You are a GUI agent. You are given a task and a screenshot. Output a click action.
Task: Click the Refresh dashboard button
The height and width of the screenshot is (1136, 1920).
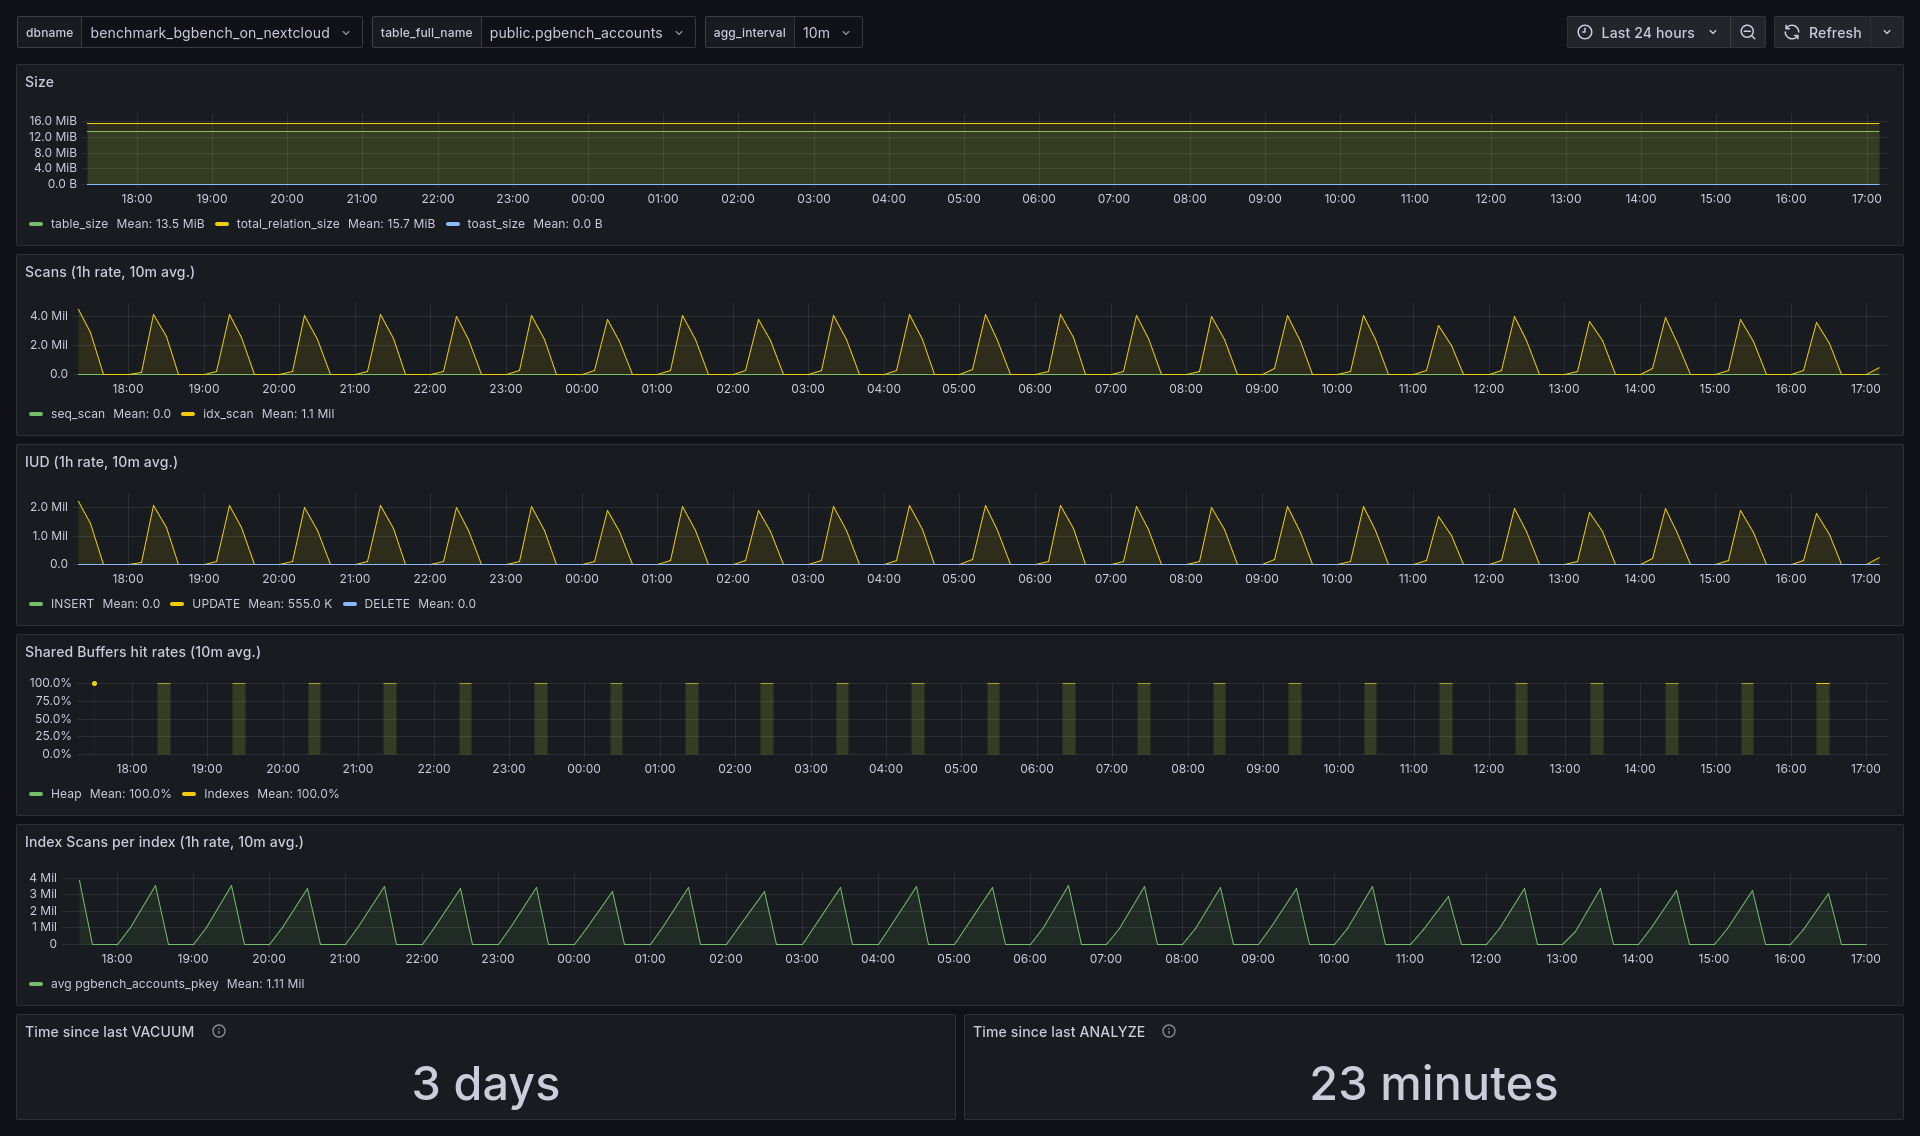1823,32
